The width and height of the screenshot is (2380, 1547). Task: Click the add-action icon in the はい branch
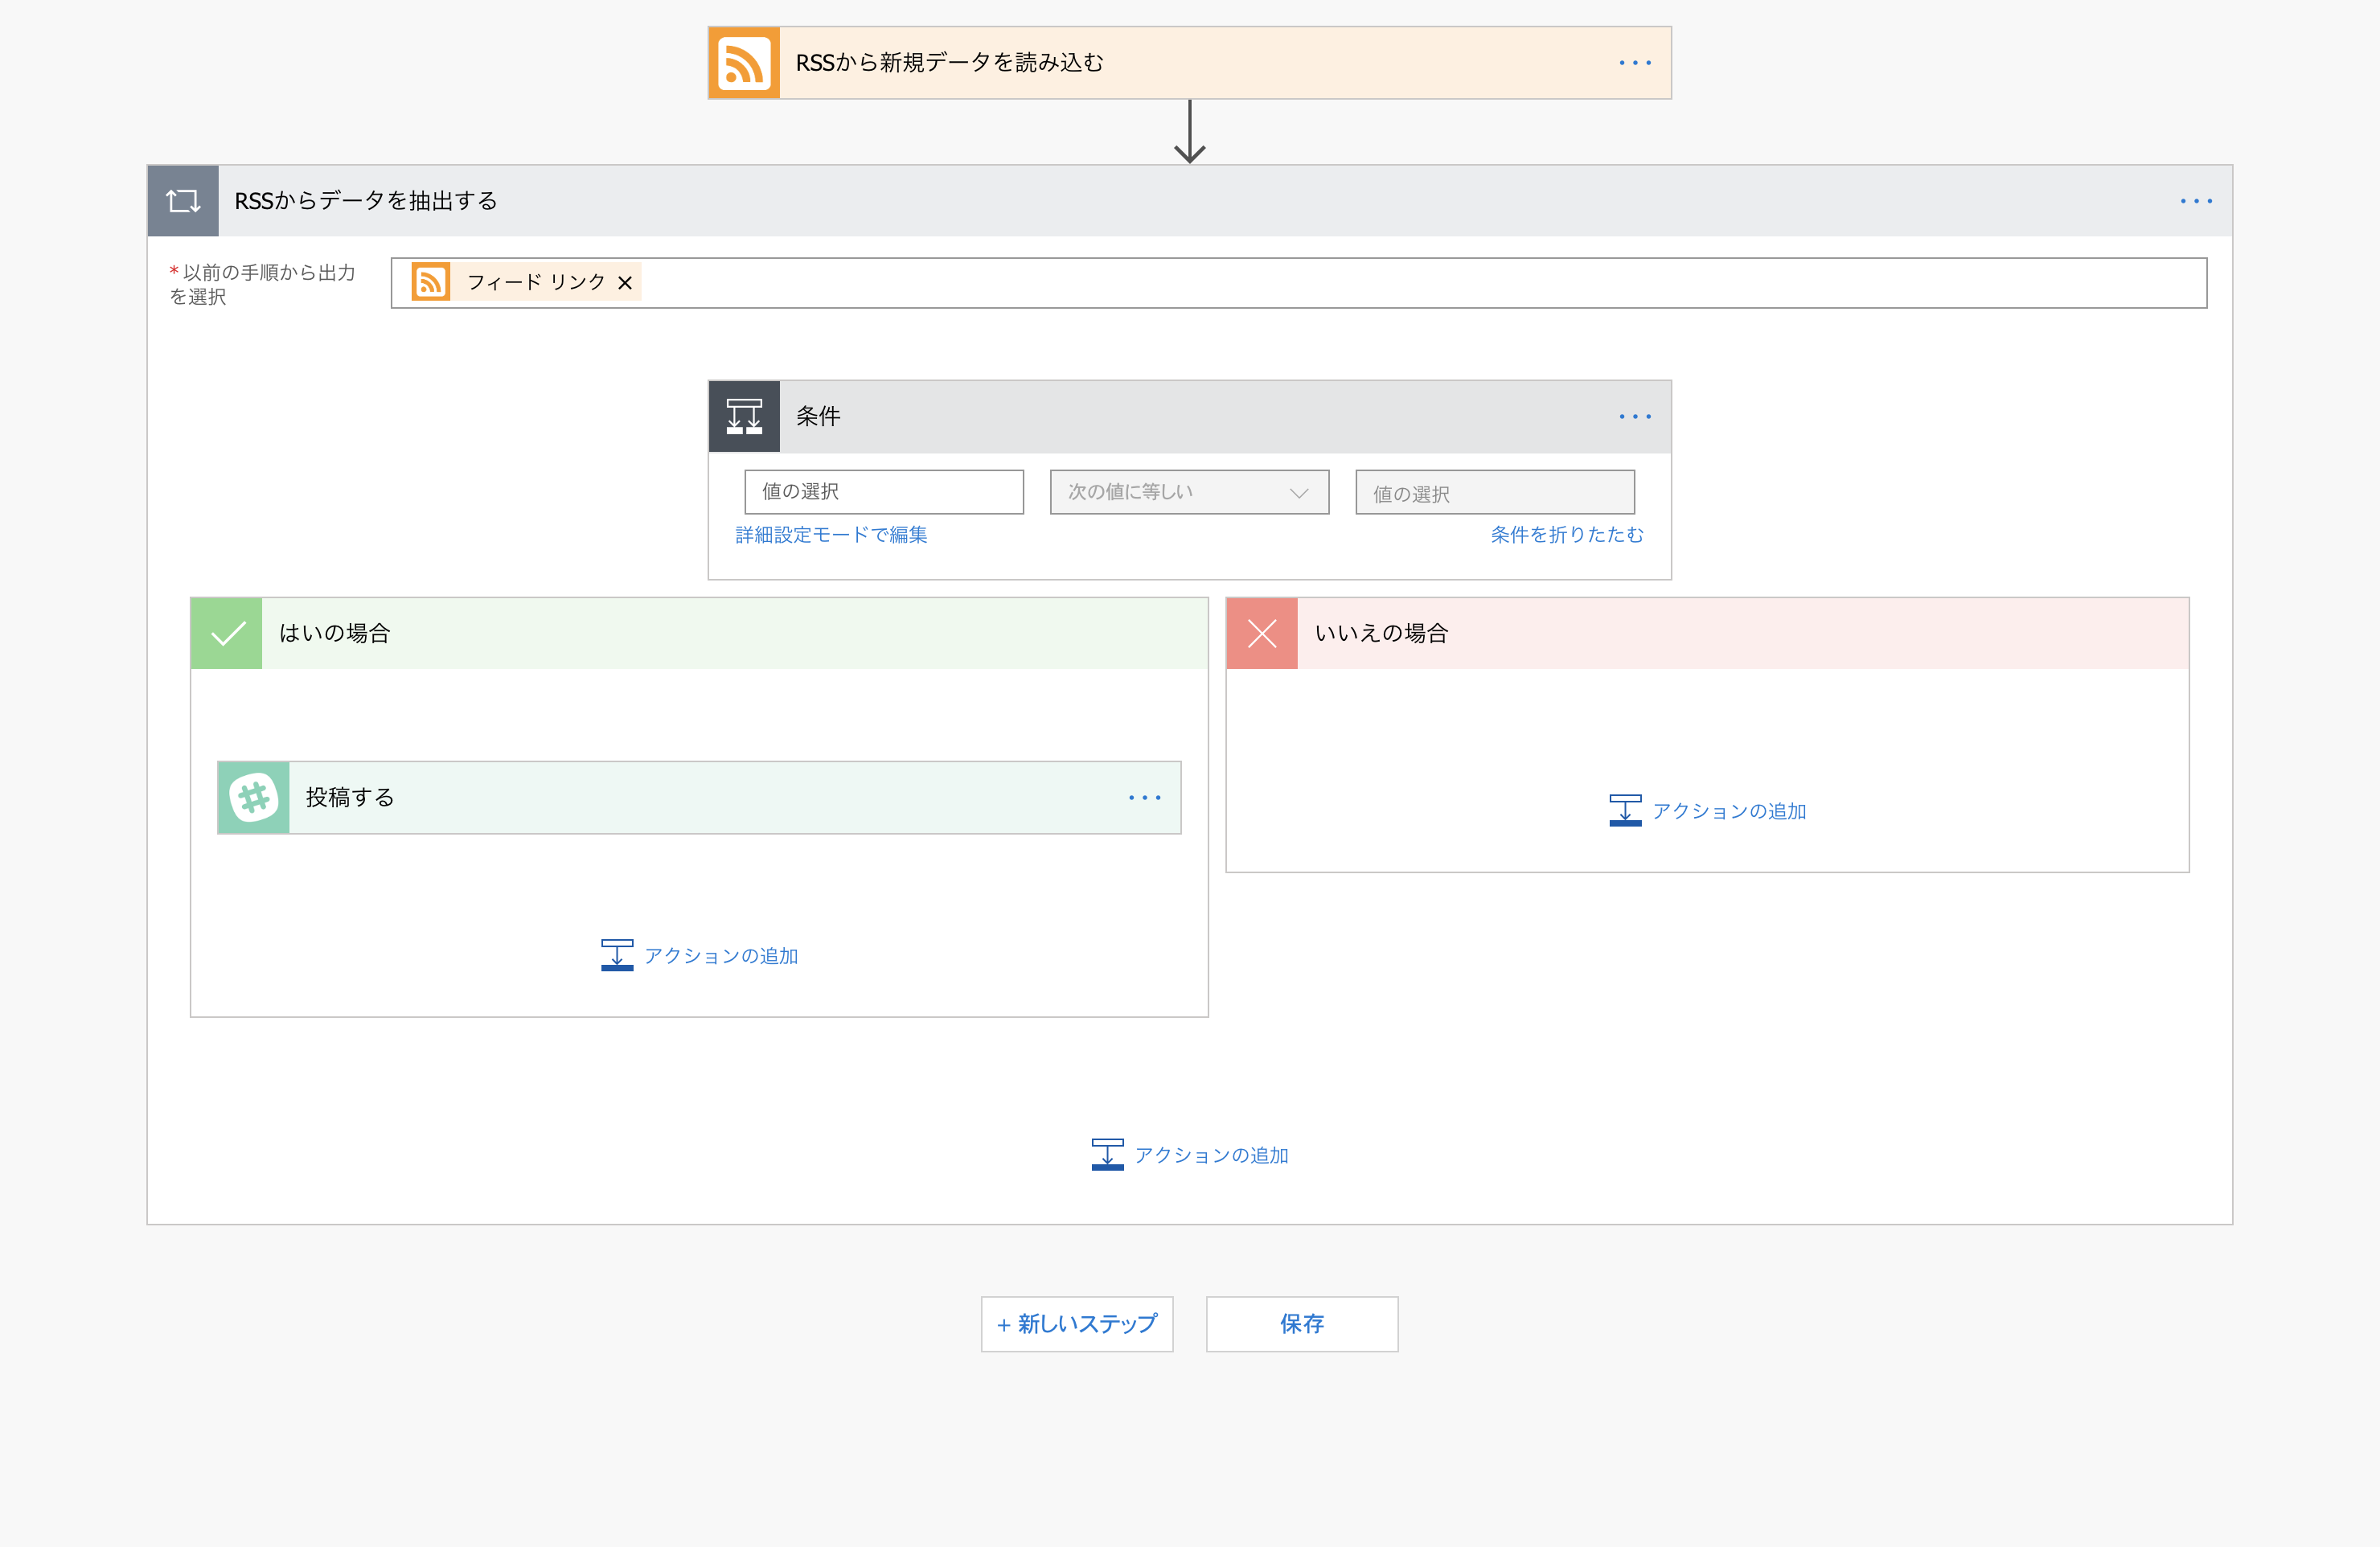(617, 955)
